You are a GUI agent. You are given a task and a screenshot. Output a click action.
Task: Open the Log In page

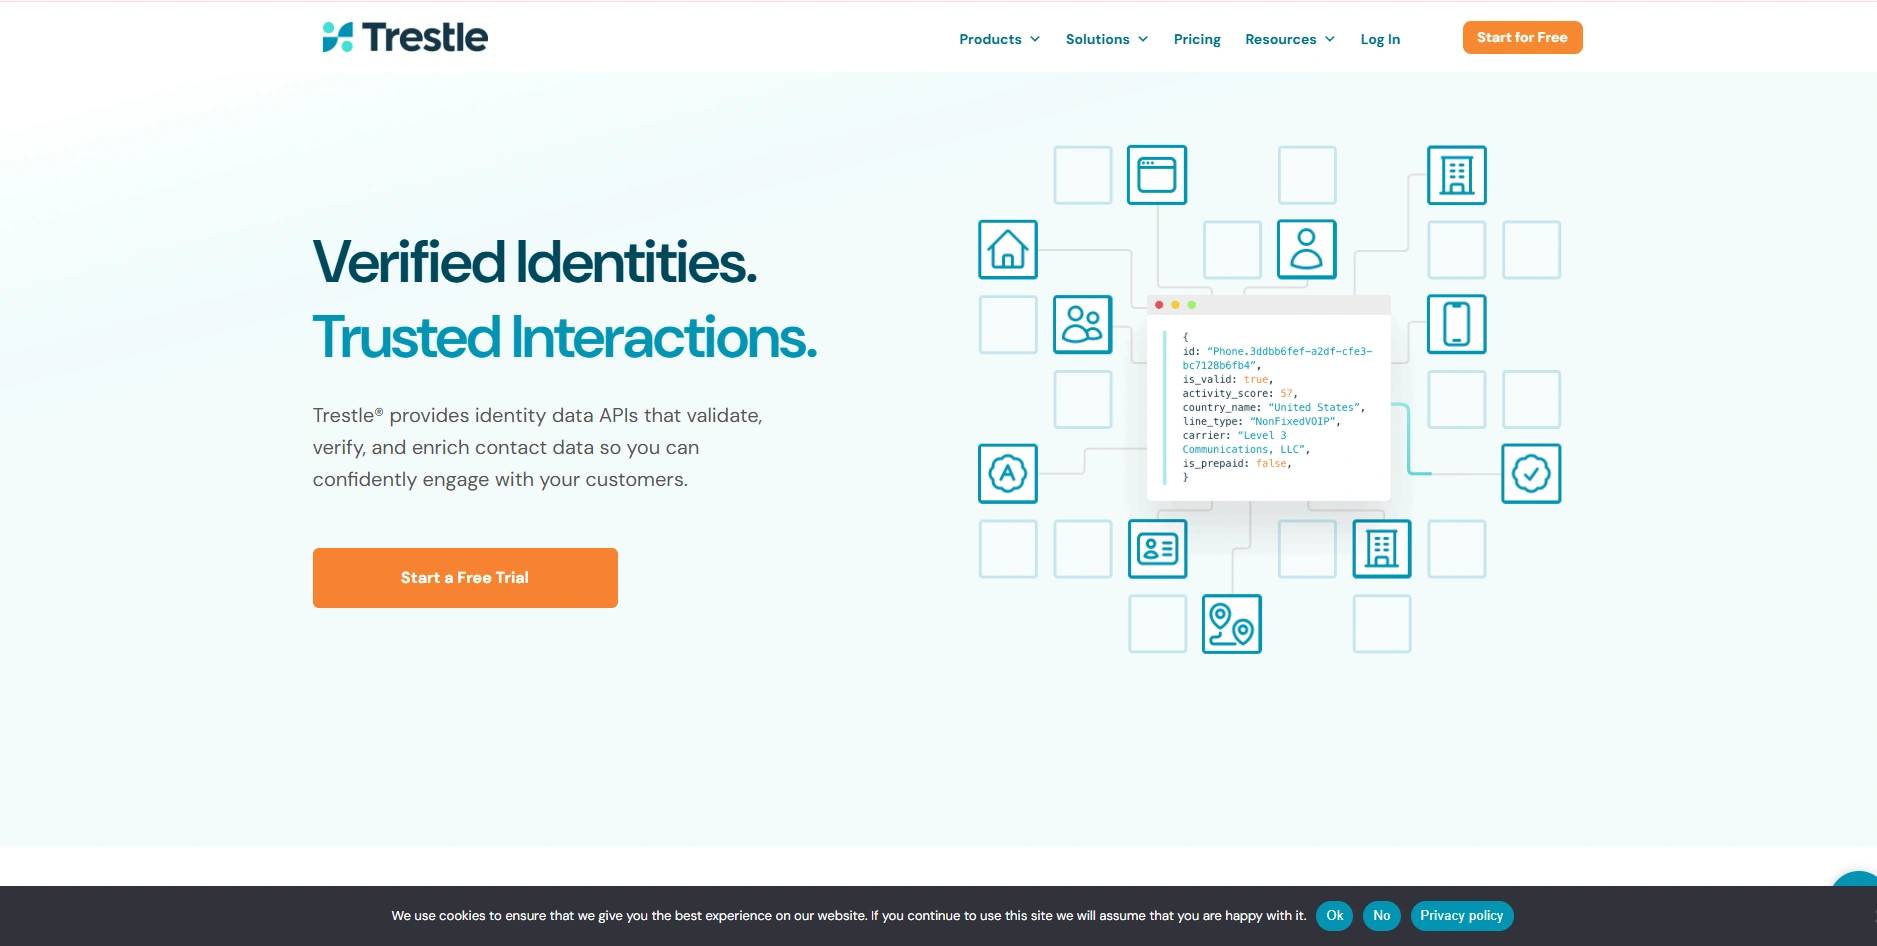coord(1380,39)
